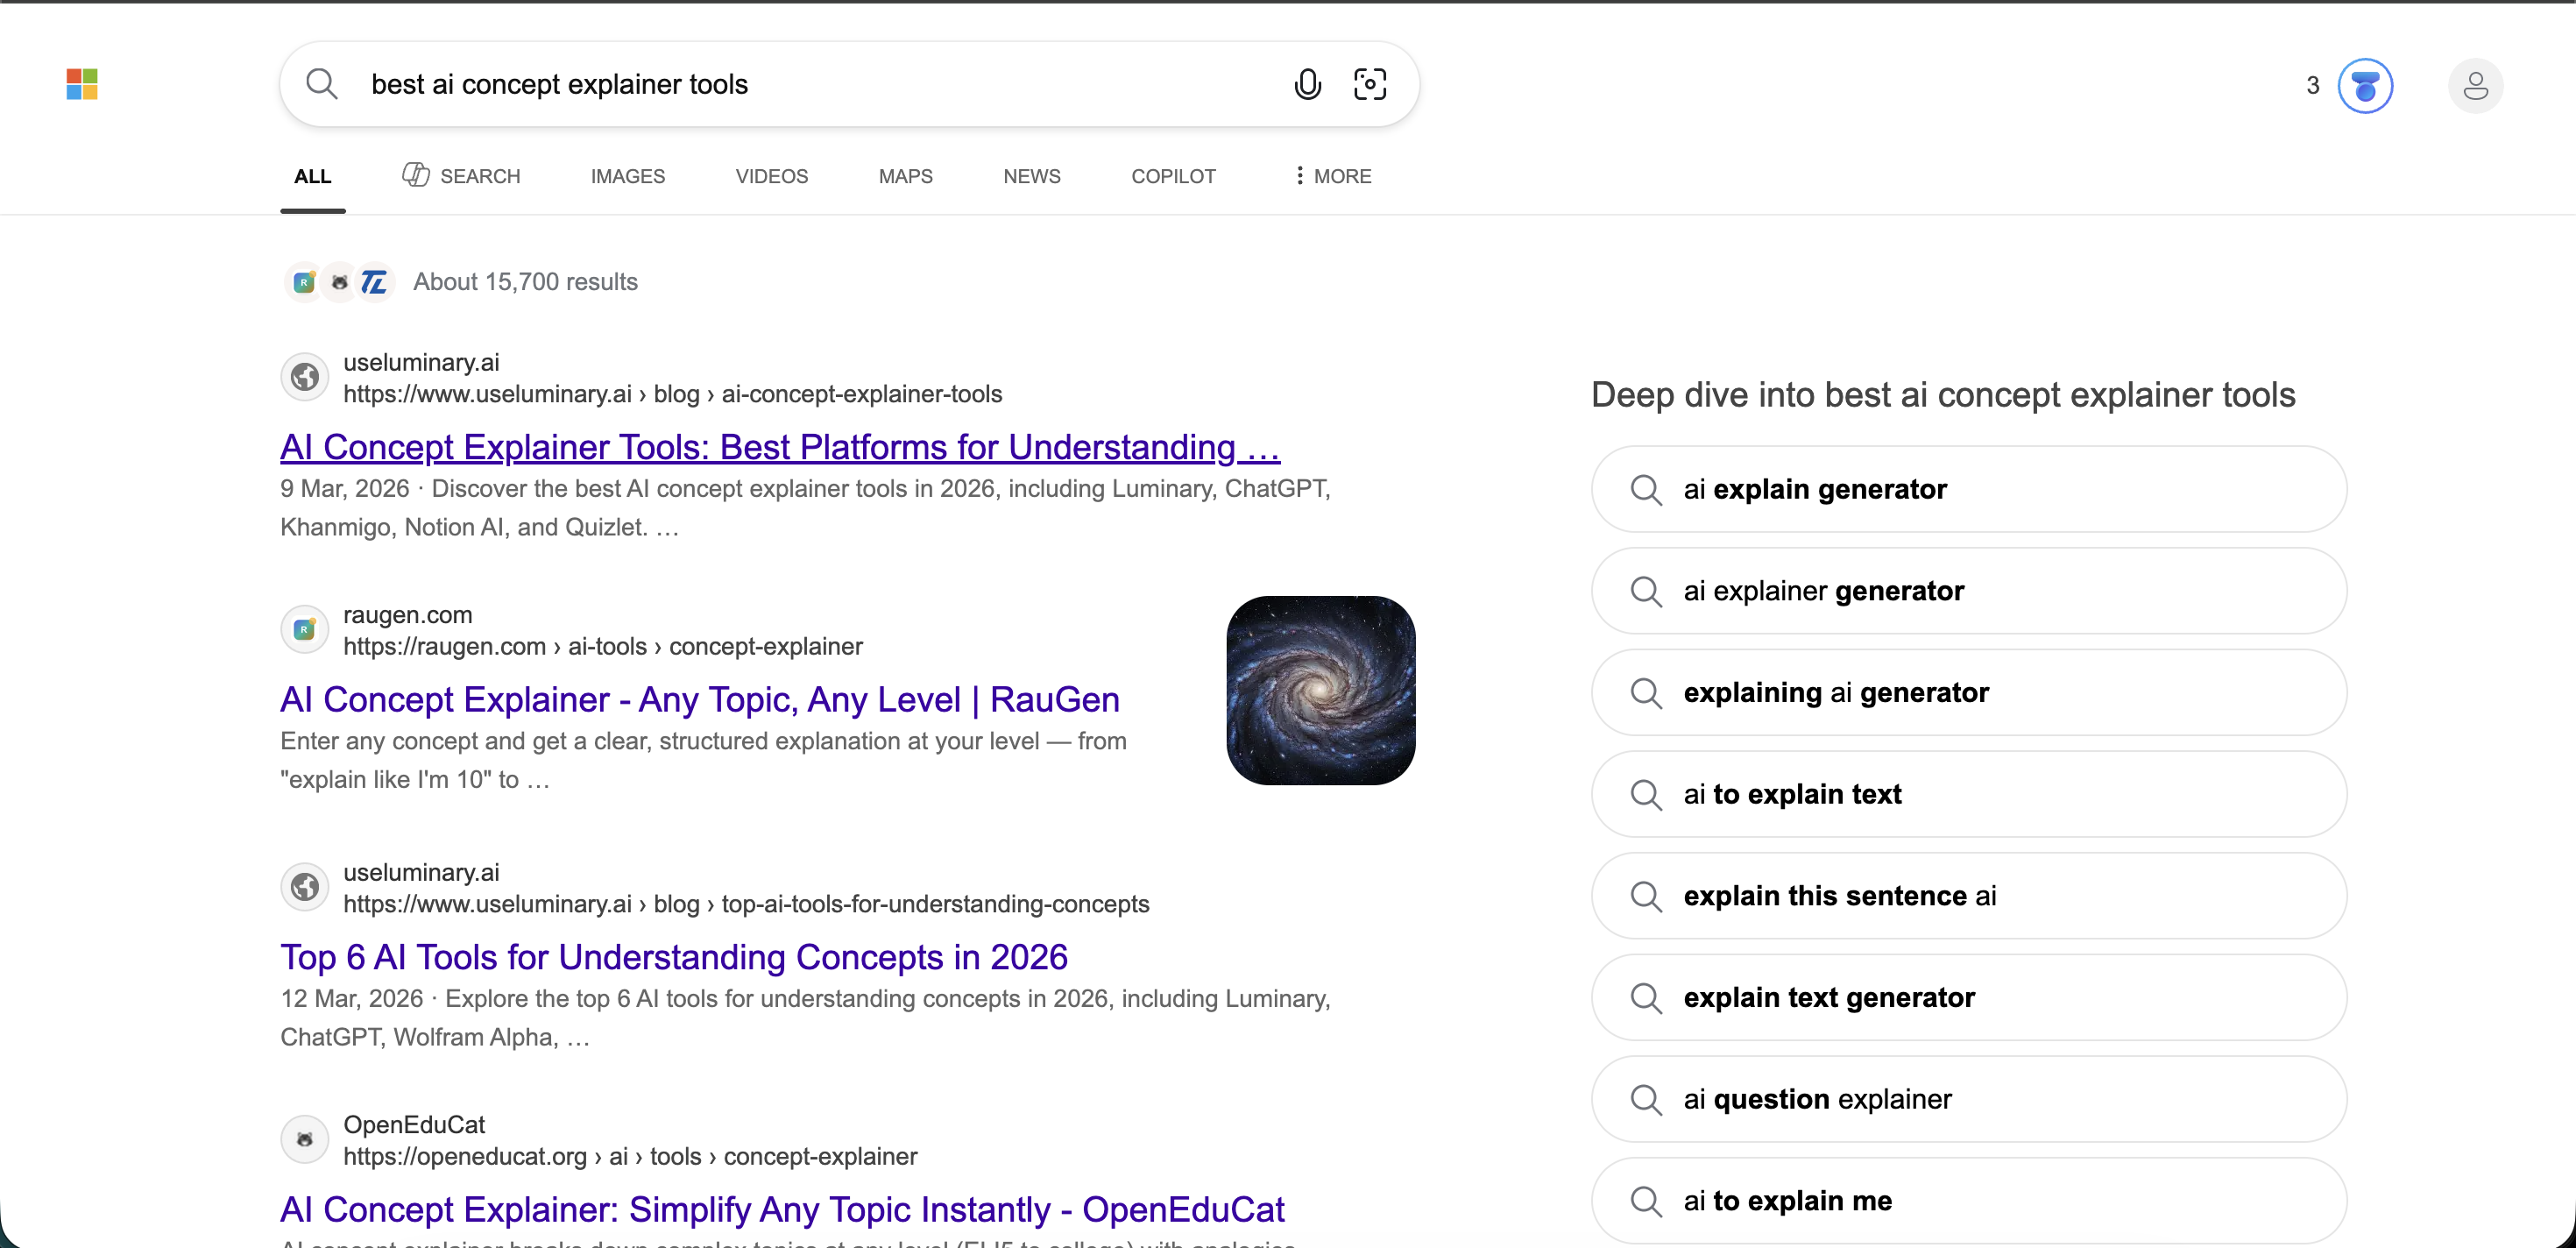
Task: Select suggestion 'explain text generator'
Action: click(1968, 998)
